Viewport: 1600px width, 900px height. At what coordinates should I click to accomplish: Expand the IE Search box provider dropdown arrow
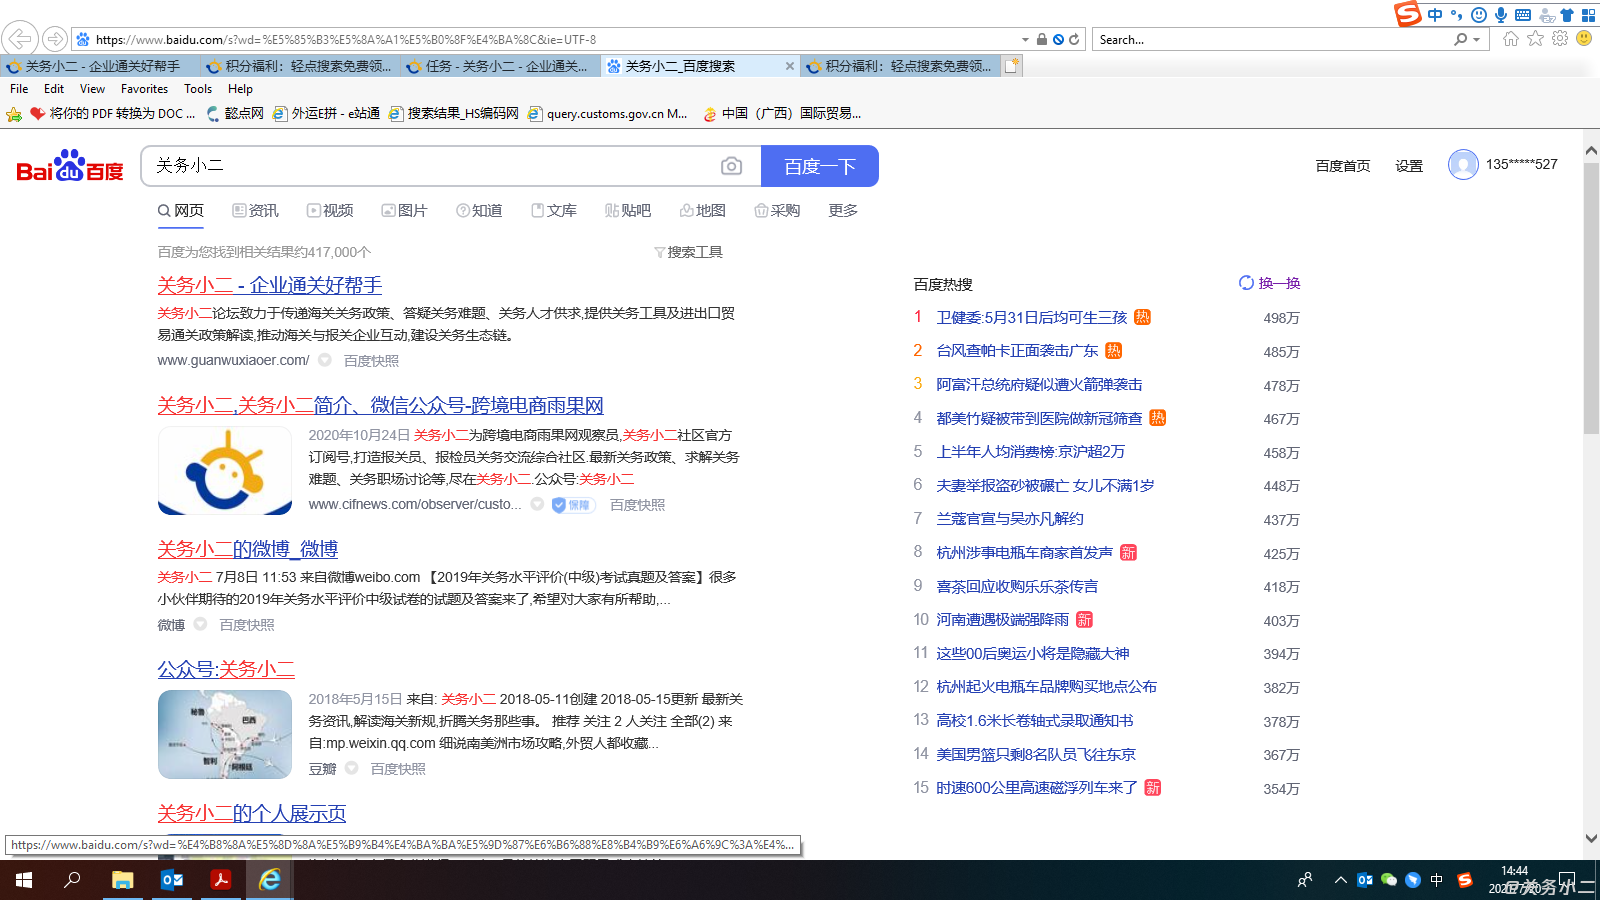pos(1477,40)
